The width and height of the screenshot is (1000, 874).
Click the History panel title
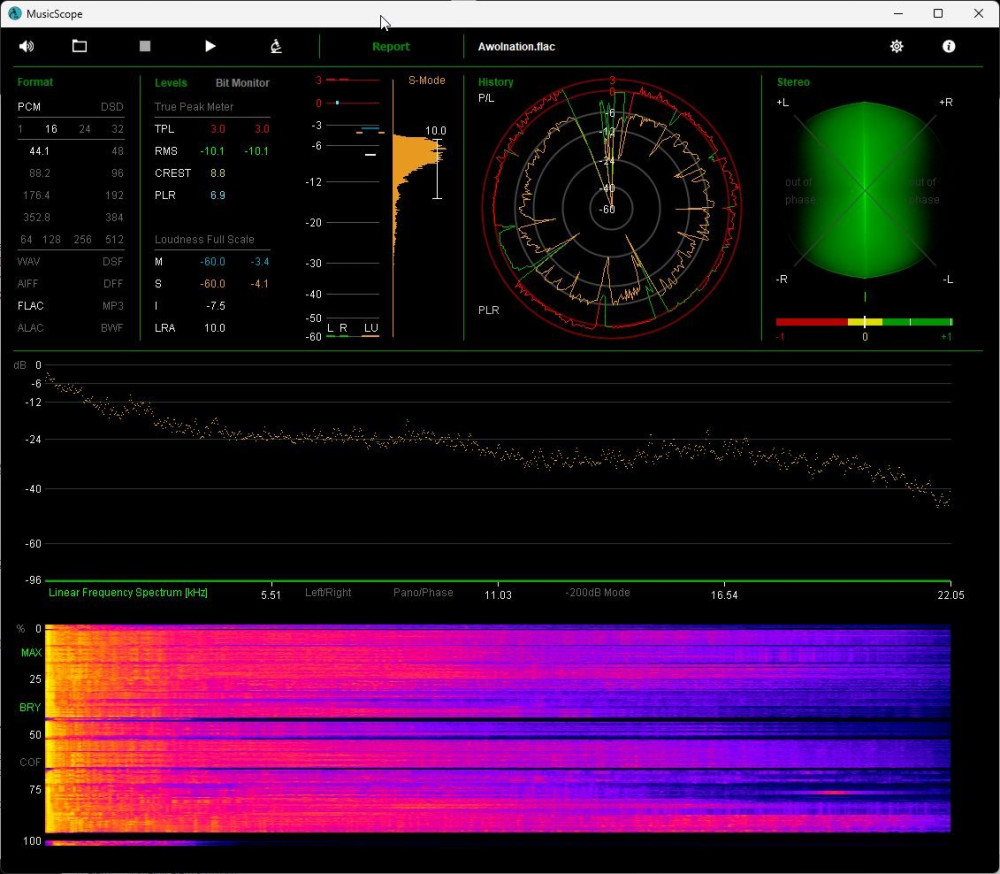coord(496,82)
